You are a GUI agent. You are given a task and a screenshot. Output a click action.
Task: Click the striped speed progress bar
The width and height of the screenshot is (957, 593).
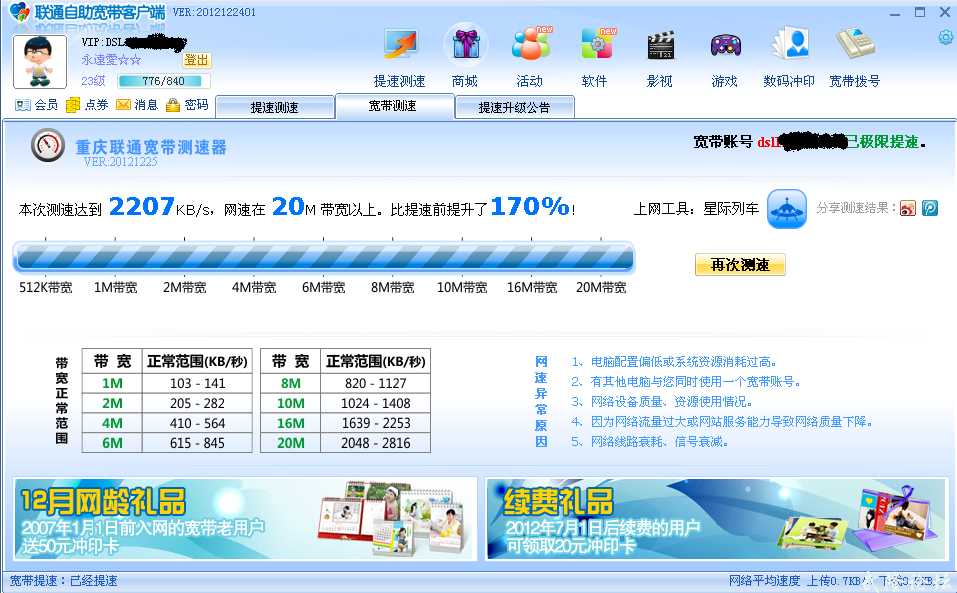click(323, 257)
